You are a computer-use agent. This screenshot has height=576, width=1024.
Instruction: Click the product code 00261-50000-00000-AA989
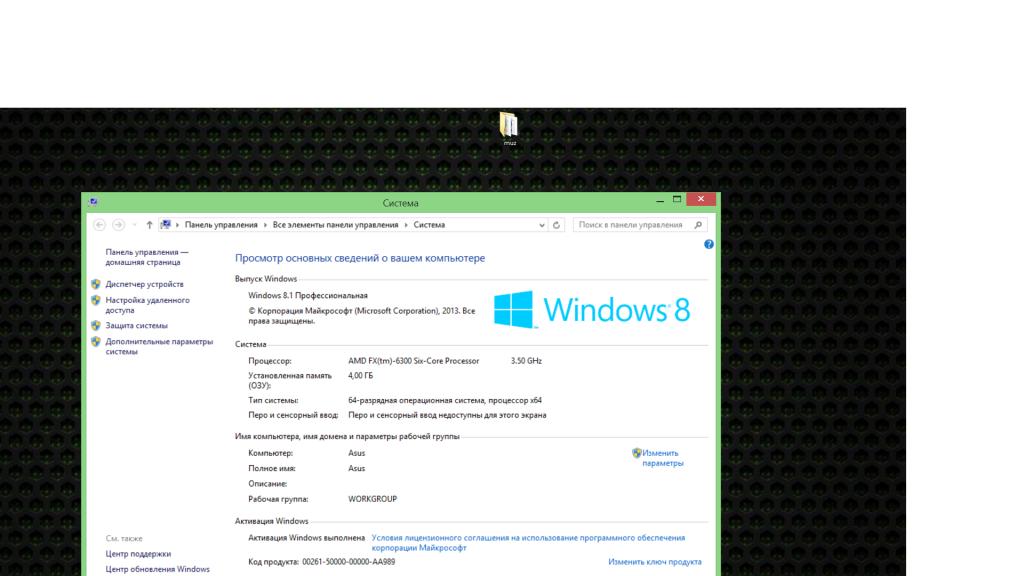[x=348, y=562]
